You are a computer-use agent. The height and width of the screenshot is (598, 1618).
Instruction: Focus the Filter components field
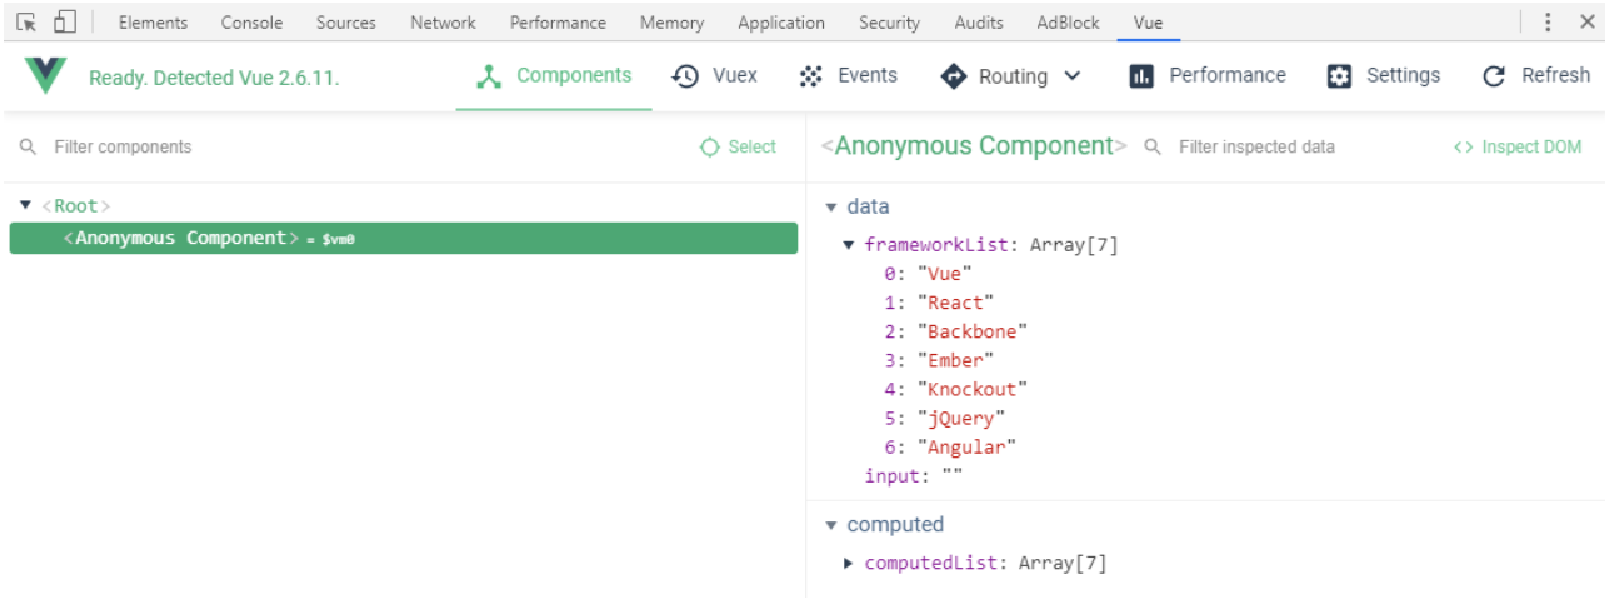point(122,147)
